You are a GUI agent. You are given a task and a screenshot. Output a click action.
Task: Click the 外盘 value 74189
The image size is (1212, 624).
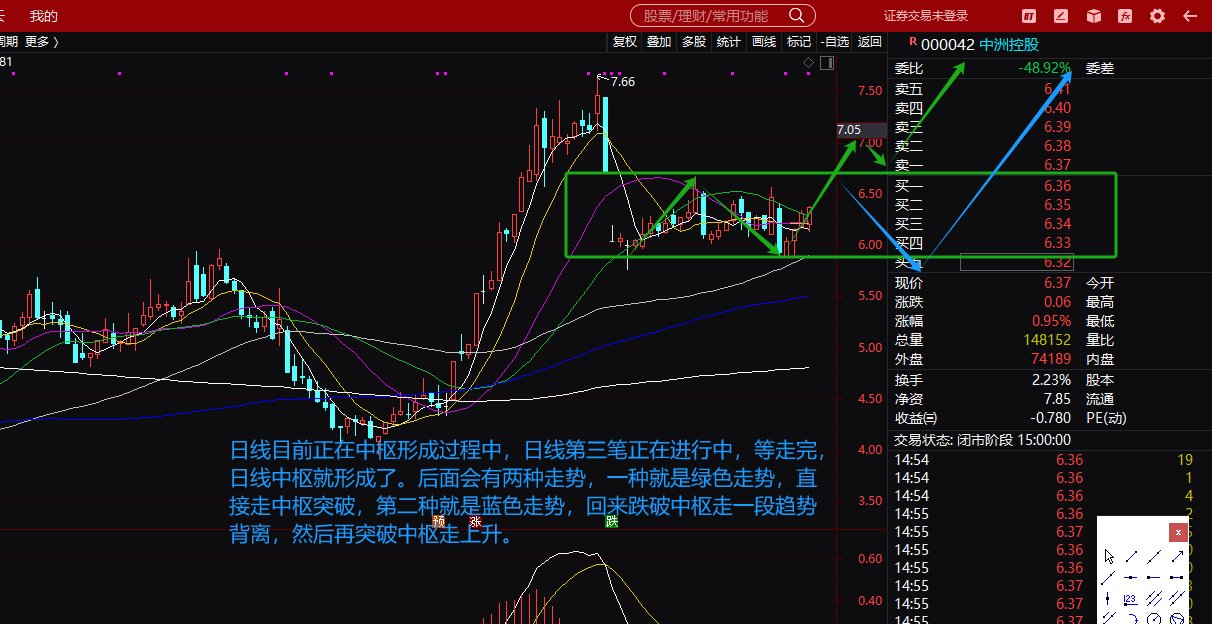pyautogui.click(x=1050, y=359)
